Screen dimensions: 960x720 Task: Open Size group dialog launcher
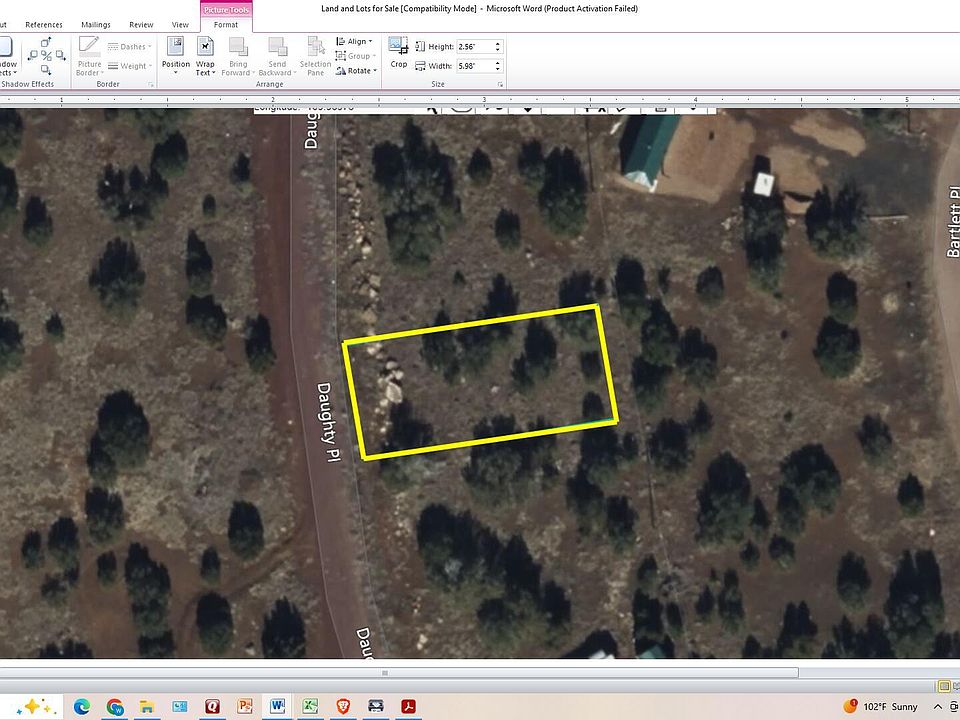500,84
